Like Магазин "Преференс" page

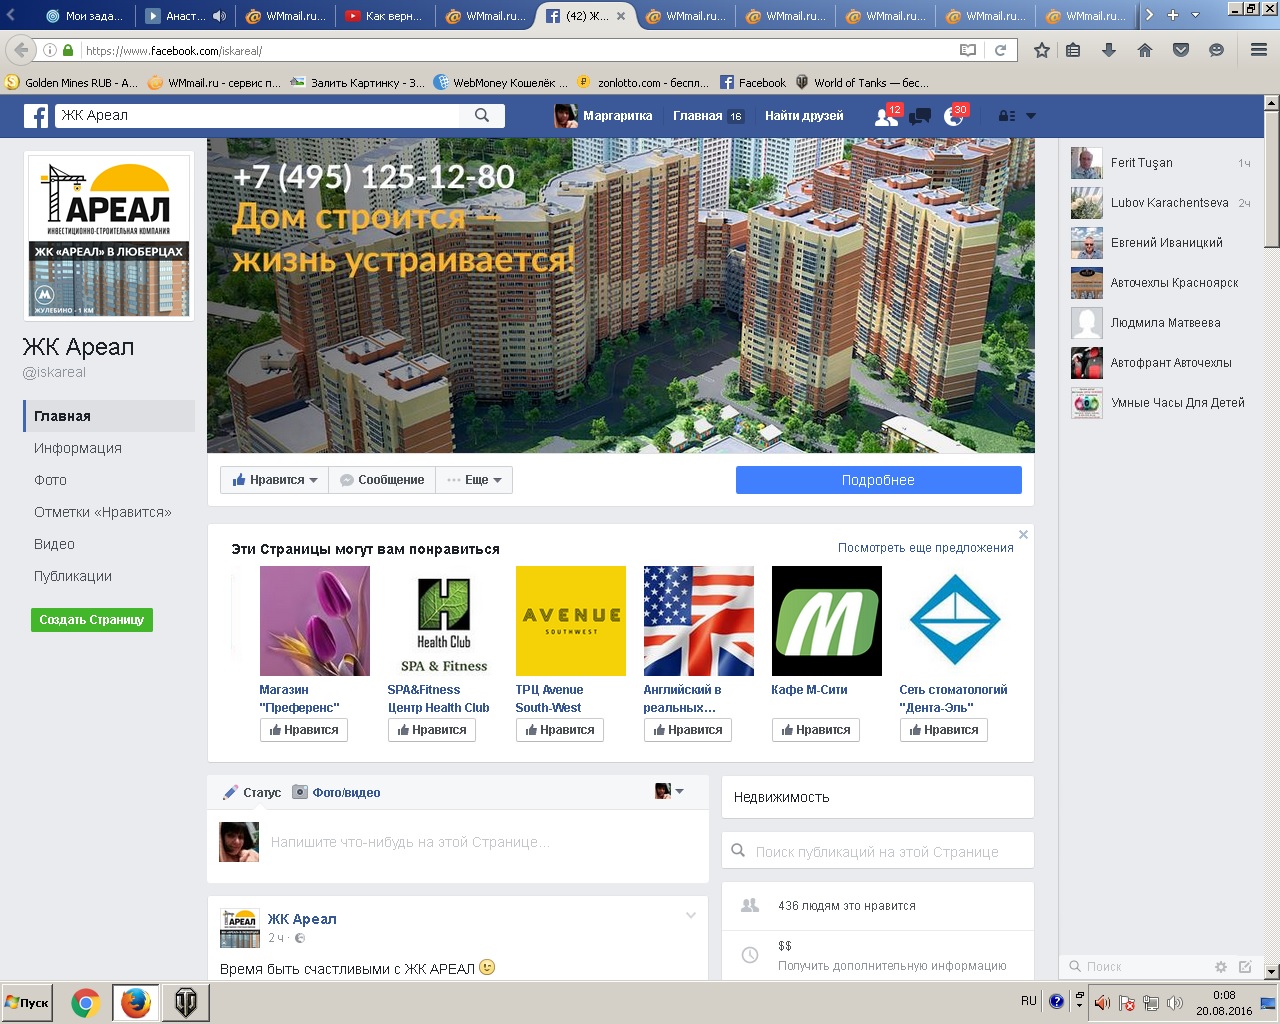click(x=304, y=730)
